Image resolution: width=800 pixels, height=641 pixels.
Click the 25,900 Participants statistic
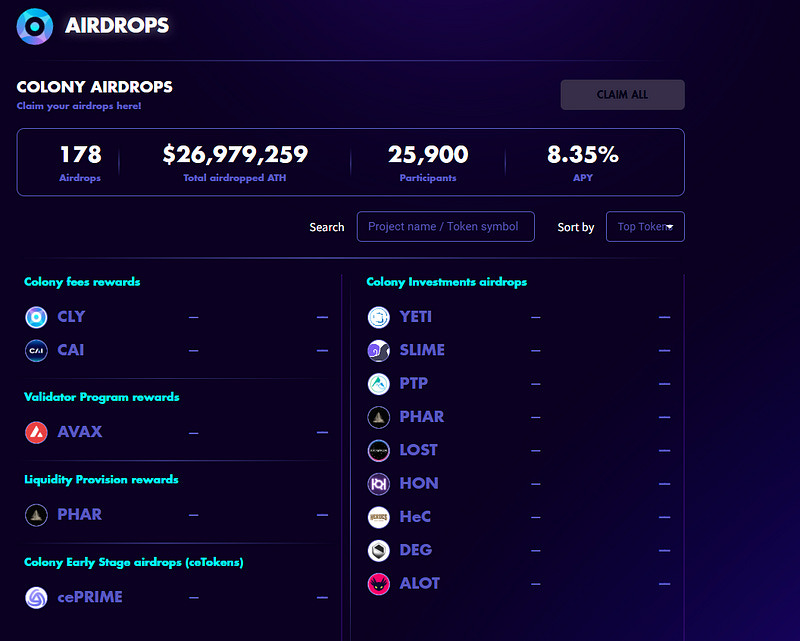[x=428, y=163]
